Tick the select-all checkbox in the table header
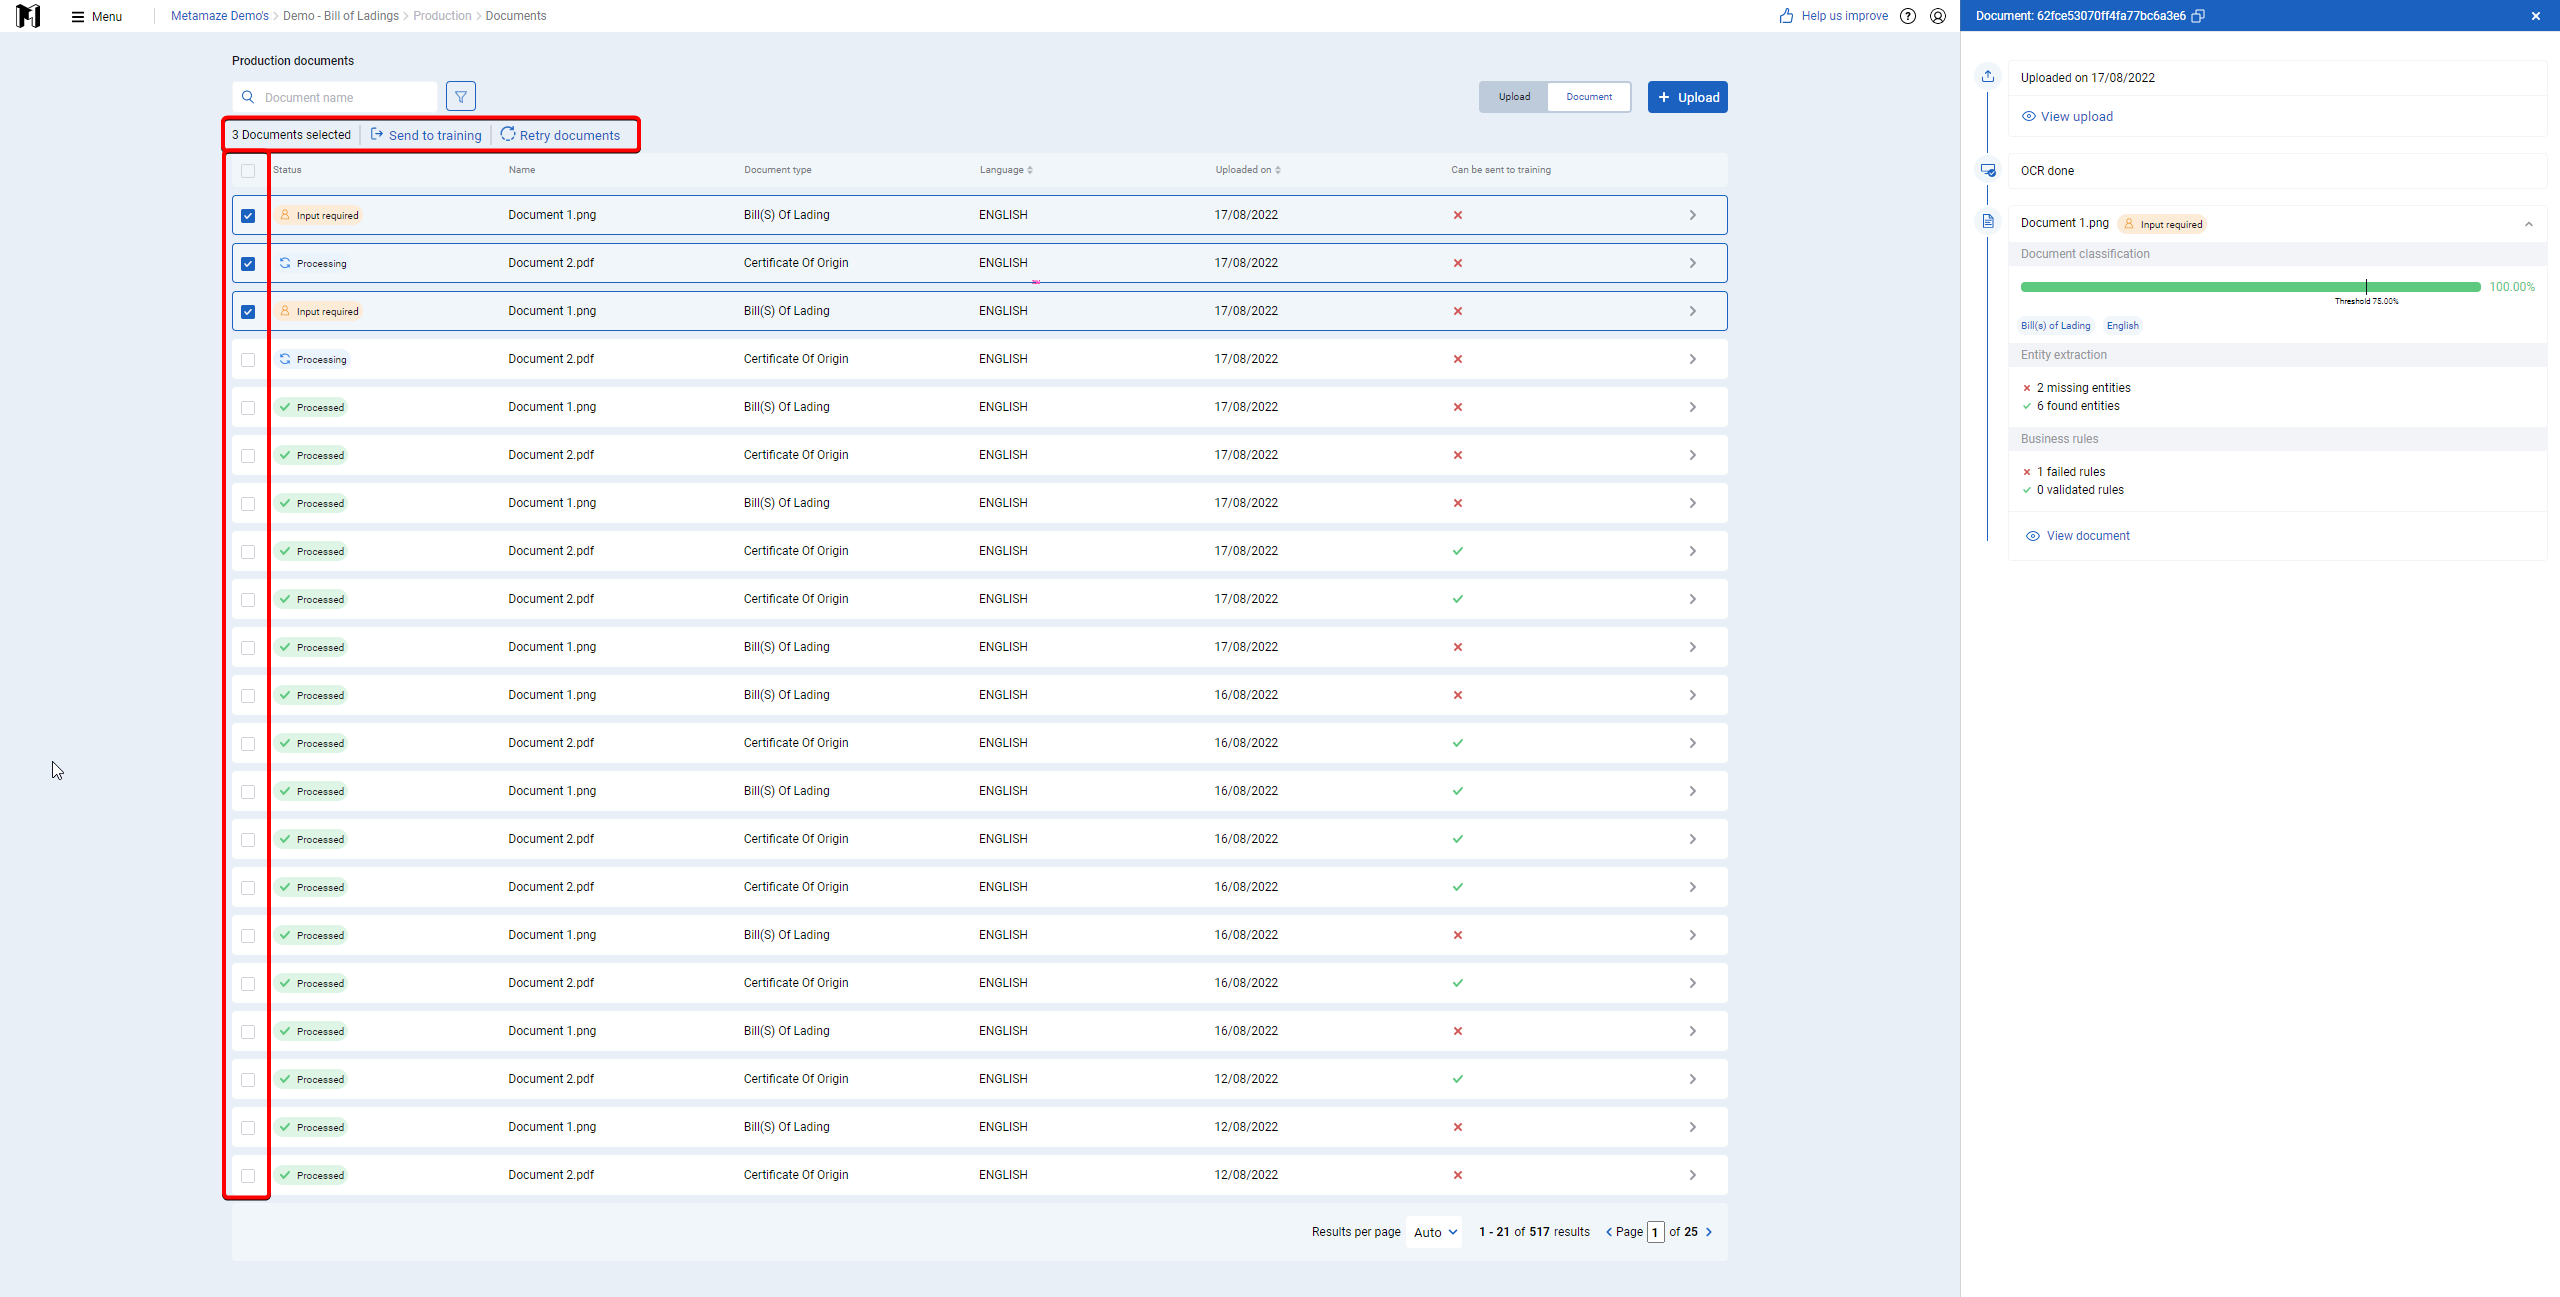 248,171
